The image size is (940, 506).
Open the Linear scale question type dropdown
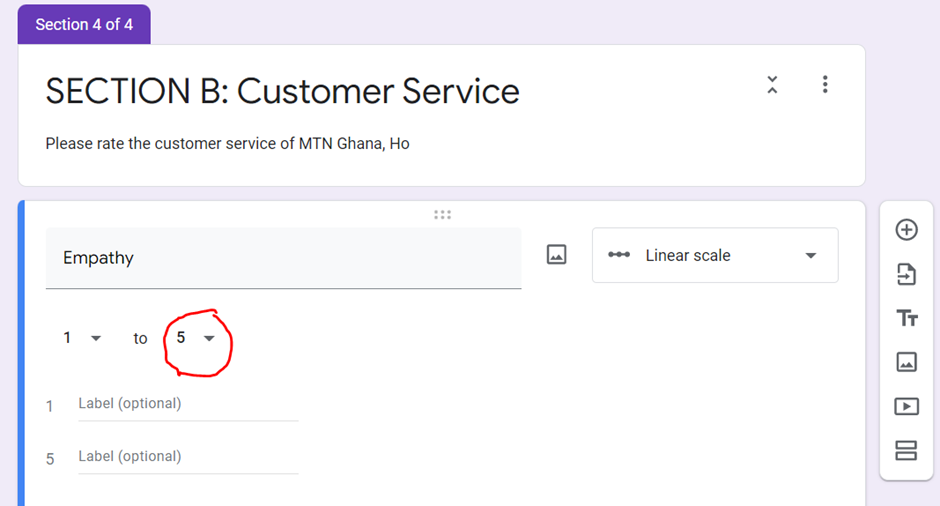tap(715, 255)
